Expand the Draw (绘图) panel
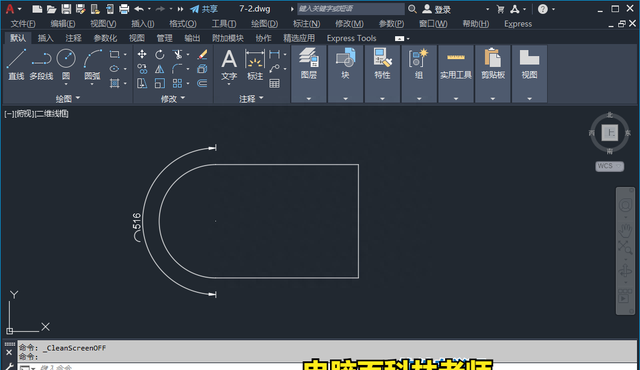 click(67, 98)
